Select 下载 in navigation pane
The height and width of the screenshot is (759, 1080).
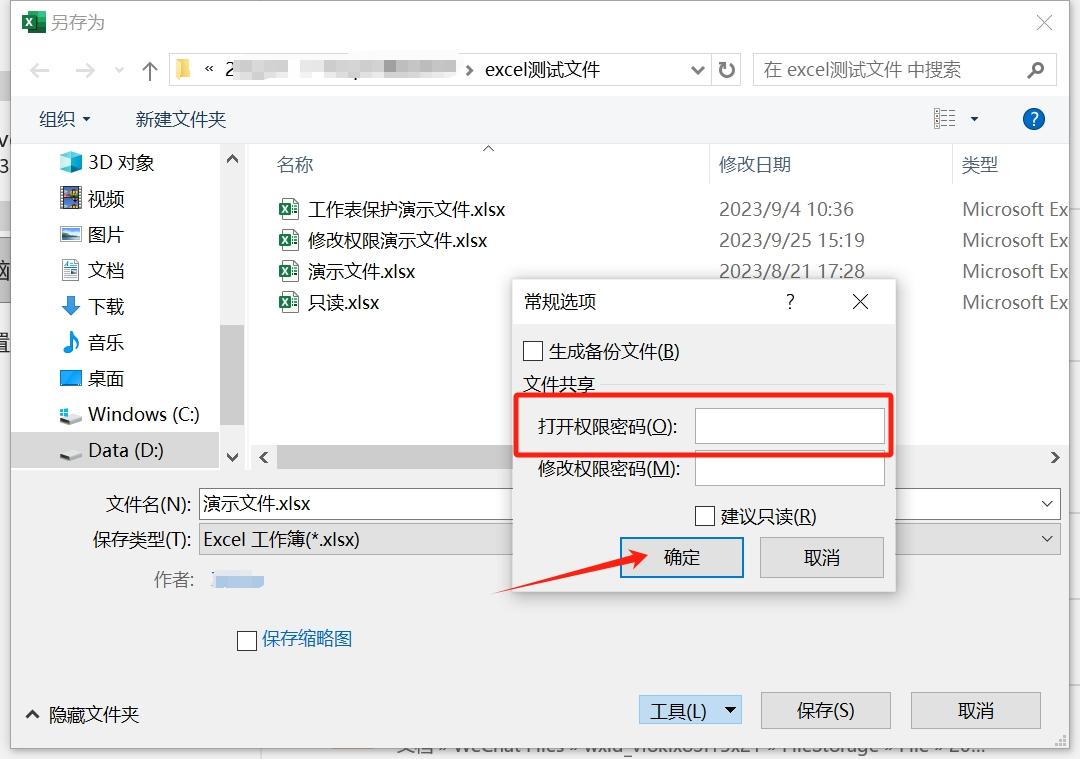[92, 306]
